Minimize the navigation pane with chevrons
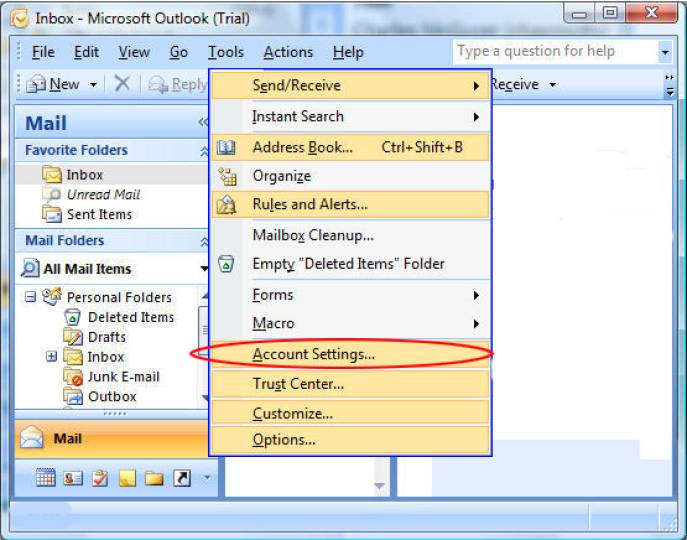The image size is (687, 540). (x=203, y=122)
